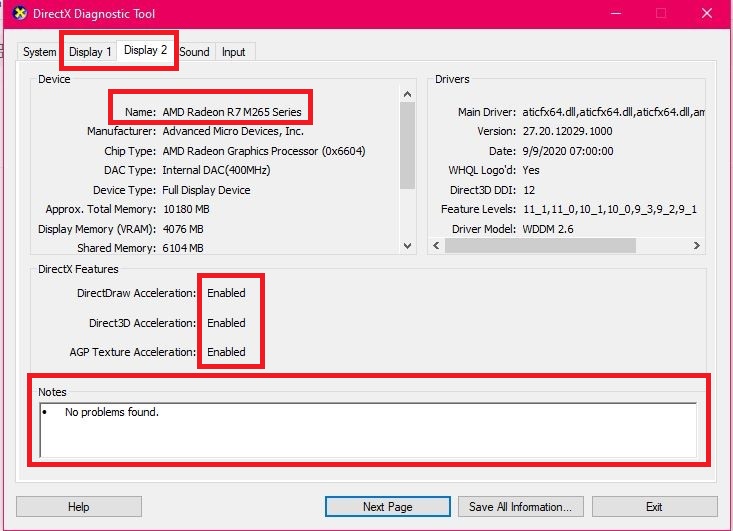733x531 pixels.
Task: Click Drivers panel scroll left arrow
Action: coord(436,245)
